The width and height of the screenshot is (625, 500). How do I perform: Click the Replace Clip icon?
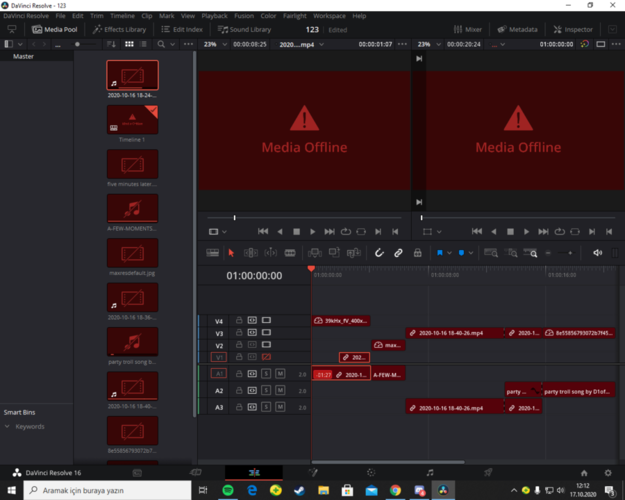(x=354, y=253)
